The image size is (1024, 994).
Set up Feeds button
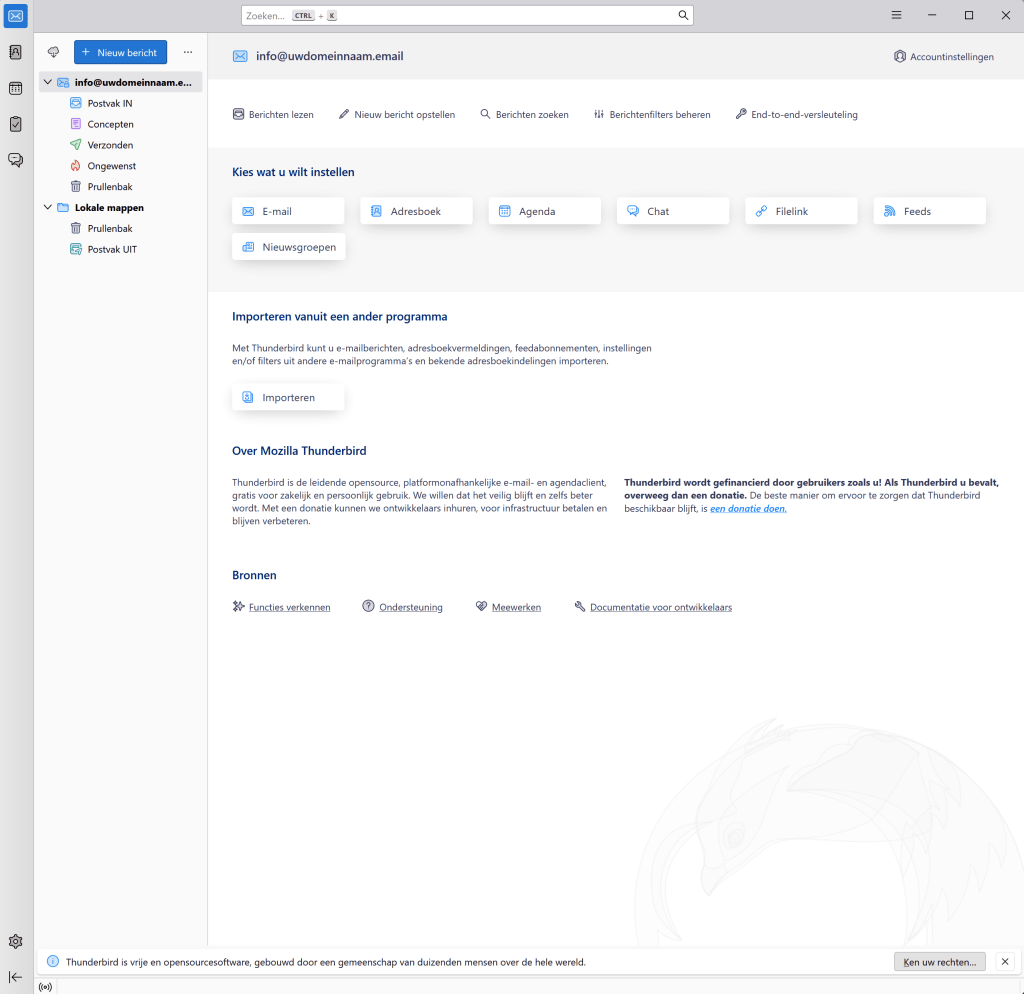930,211
